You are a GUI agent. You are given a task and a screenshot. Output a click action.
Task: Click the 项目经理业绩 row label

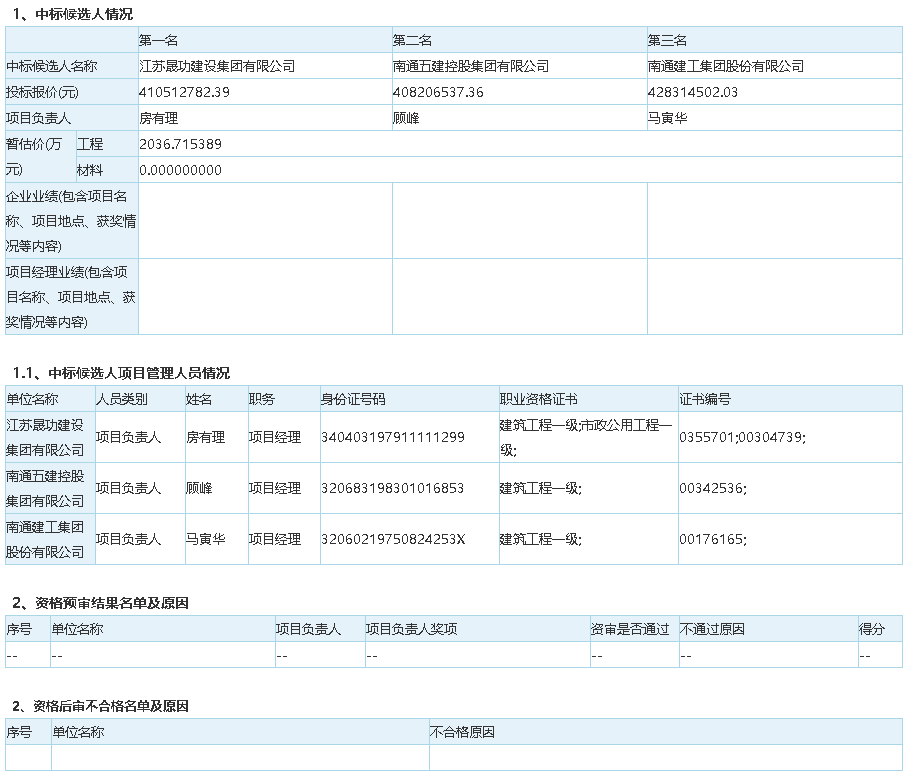click(x=71, y=297)
